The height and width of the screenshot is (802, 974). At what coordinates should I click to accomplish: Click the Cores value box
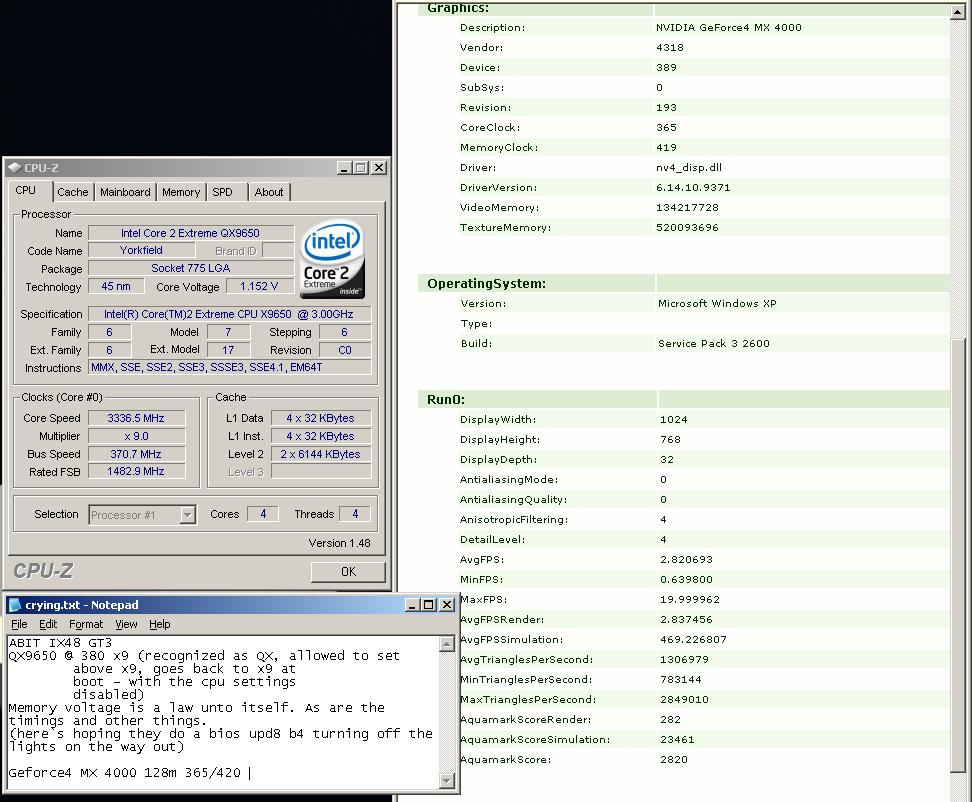[263, 514]
